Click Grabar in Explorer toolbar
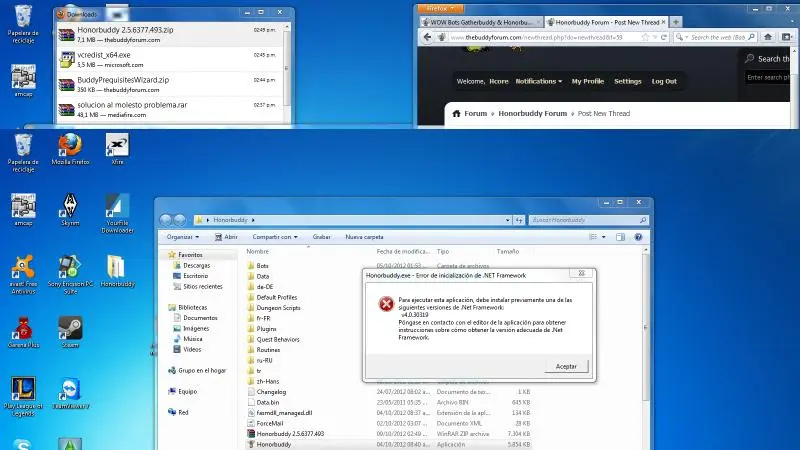 pyautogui.click(x=321, y=237)
